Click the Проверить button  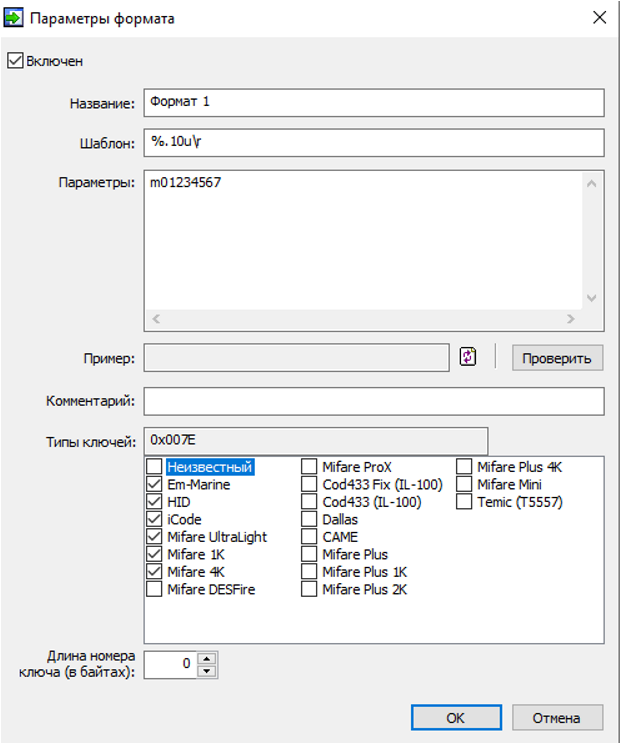tap(557, 358)
